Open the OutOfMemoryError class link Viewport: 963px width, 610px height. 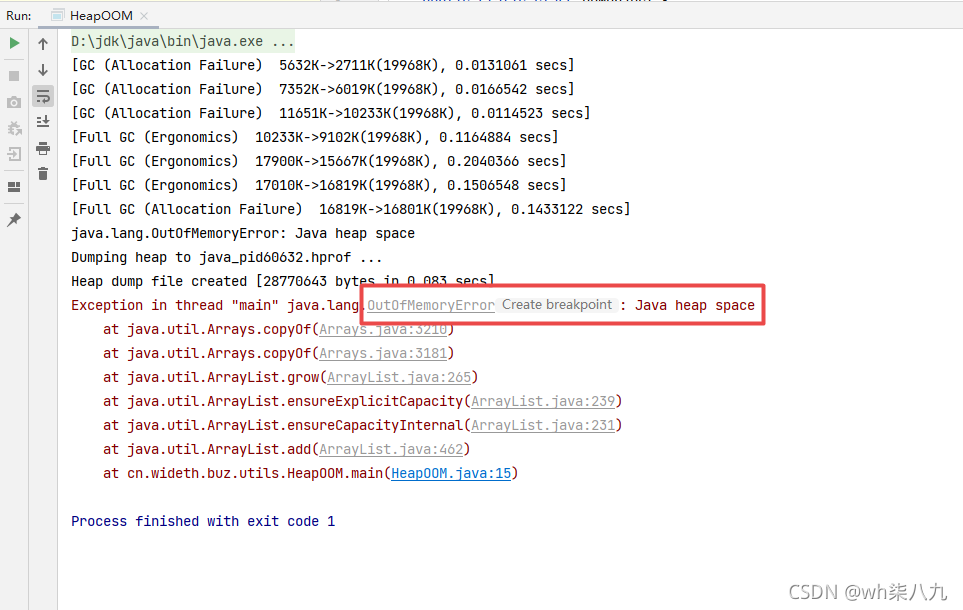click(431, 305)
